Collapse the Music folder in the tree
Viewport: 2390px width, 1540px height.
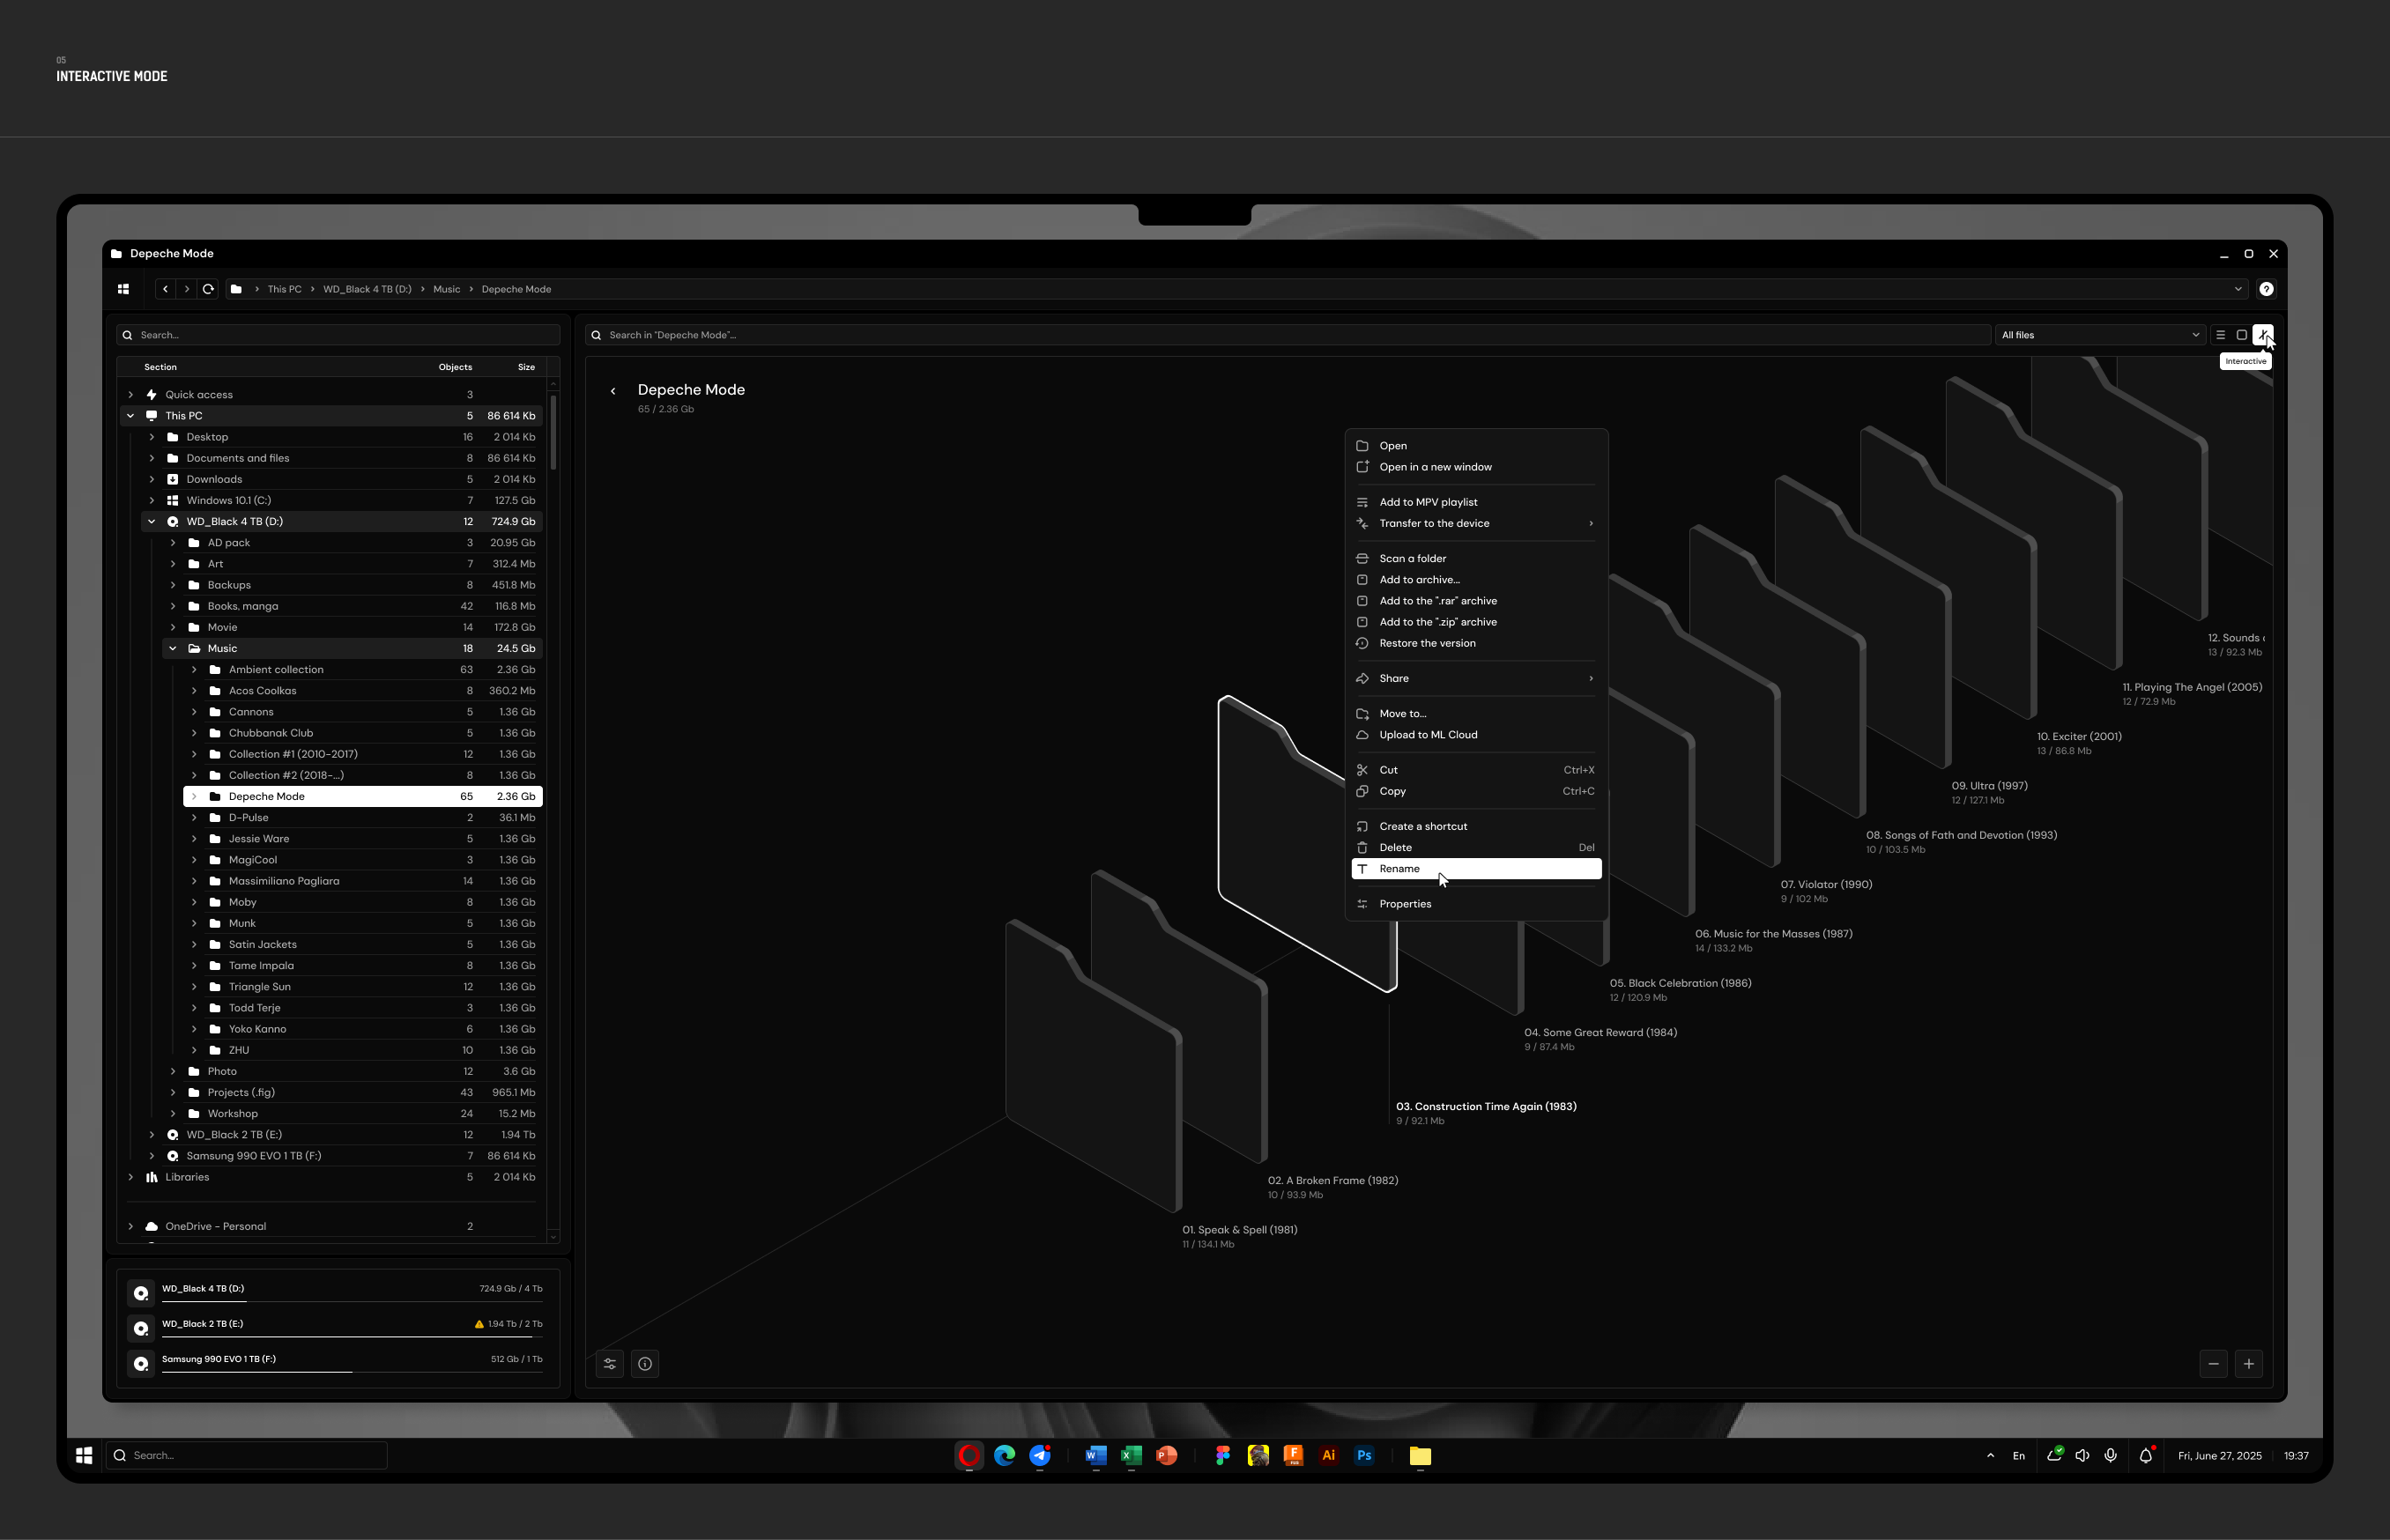[x=173, y=648]
